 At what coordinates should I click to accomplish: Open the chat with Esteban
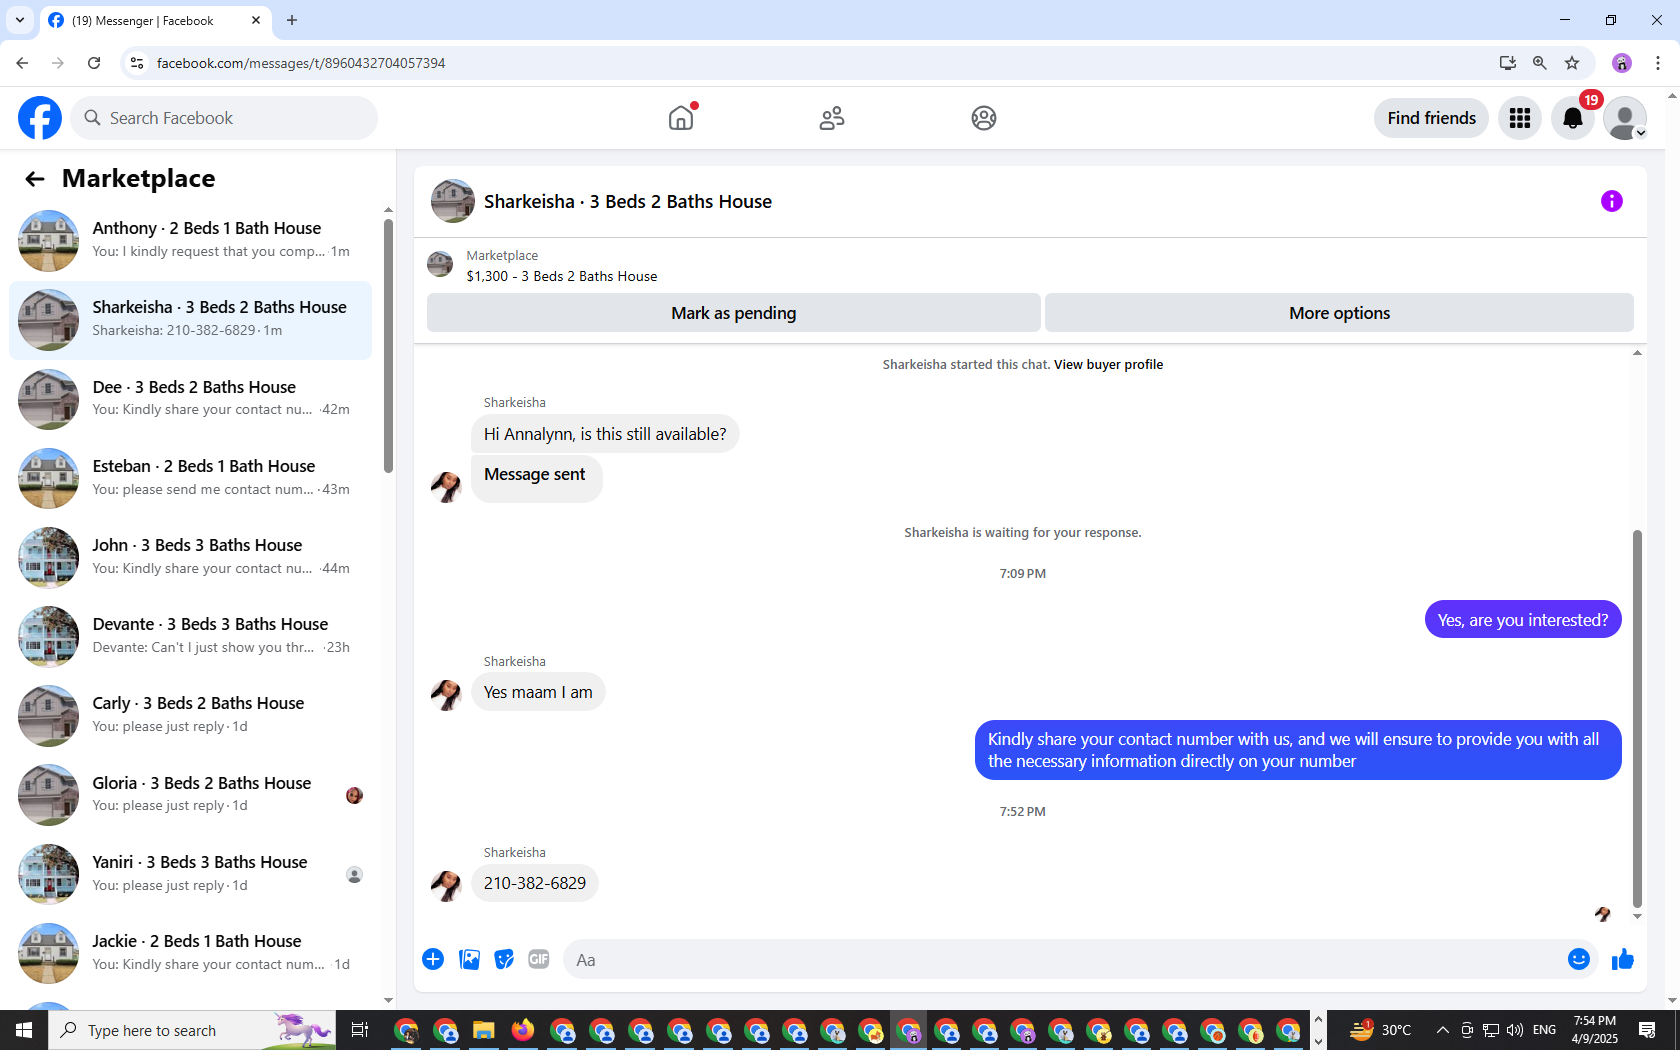pos(190,478)
